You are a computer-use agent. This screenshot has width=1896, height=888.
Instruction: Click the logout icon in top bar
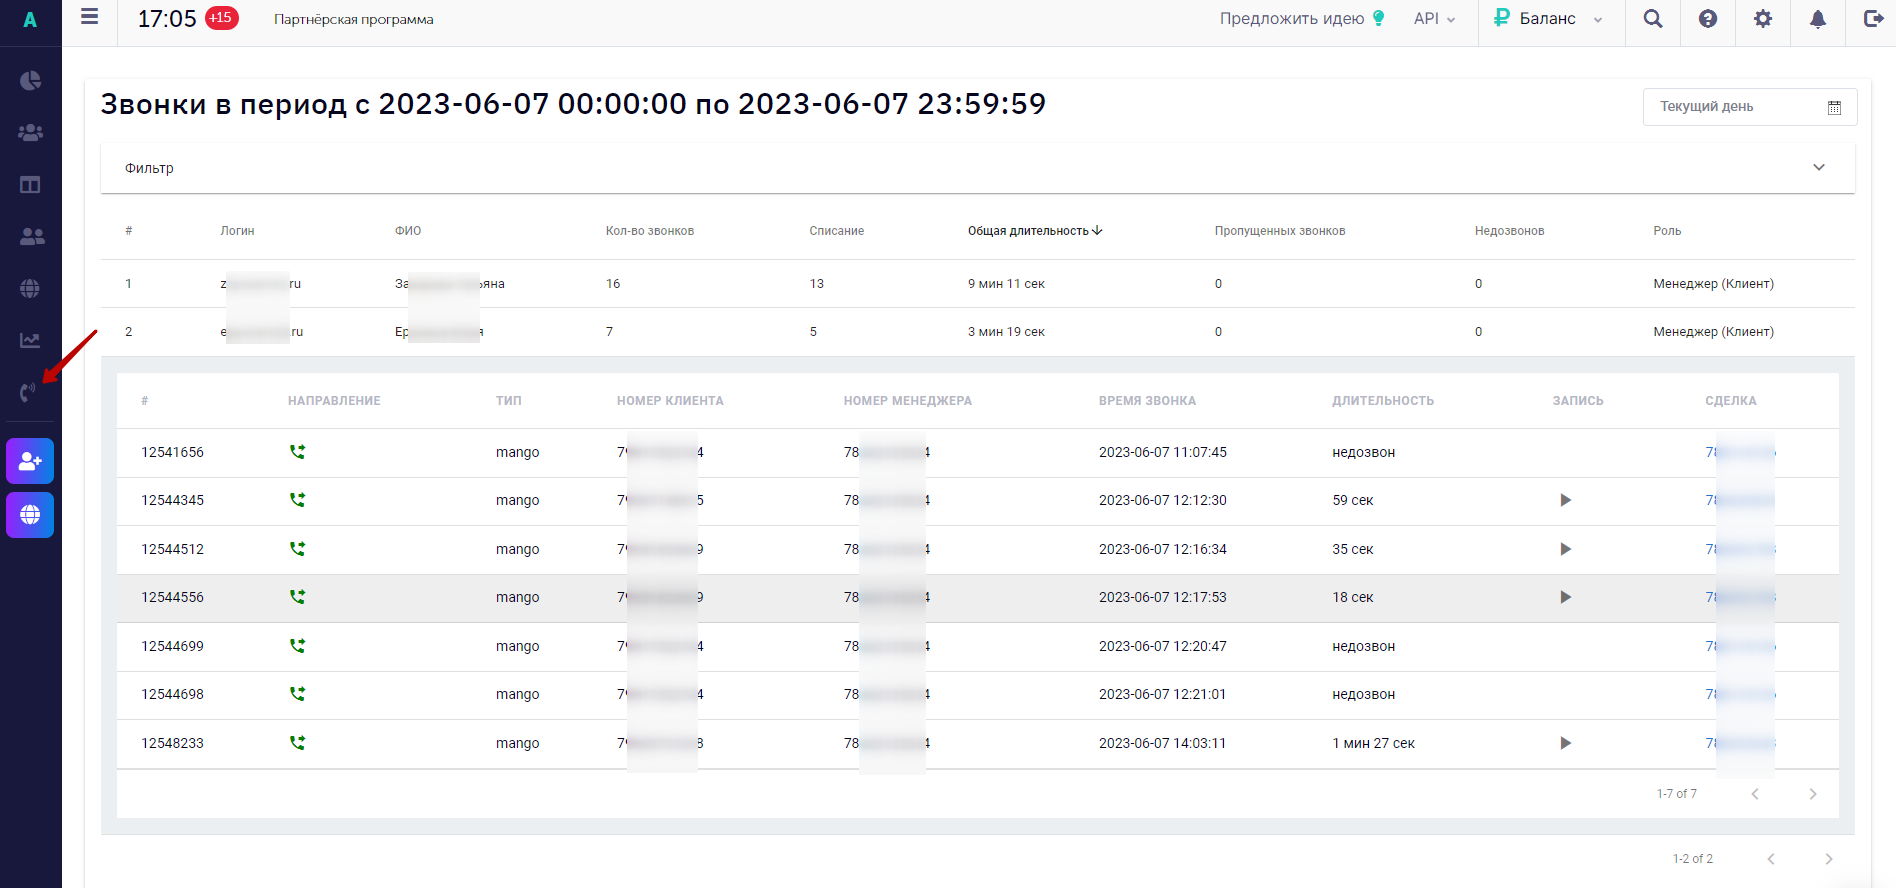1873,19
